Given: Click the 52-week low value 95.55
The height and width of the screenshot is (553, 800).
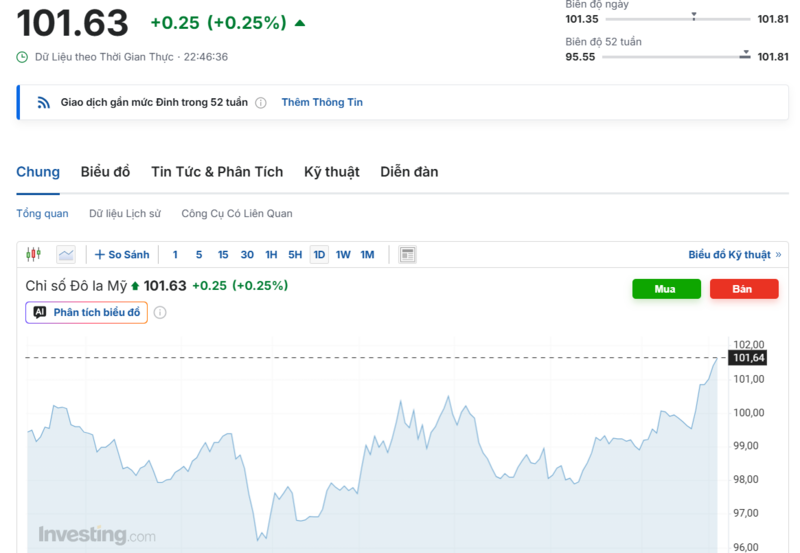Looking at the screenshot, I should coord(580,57).
